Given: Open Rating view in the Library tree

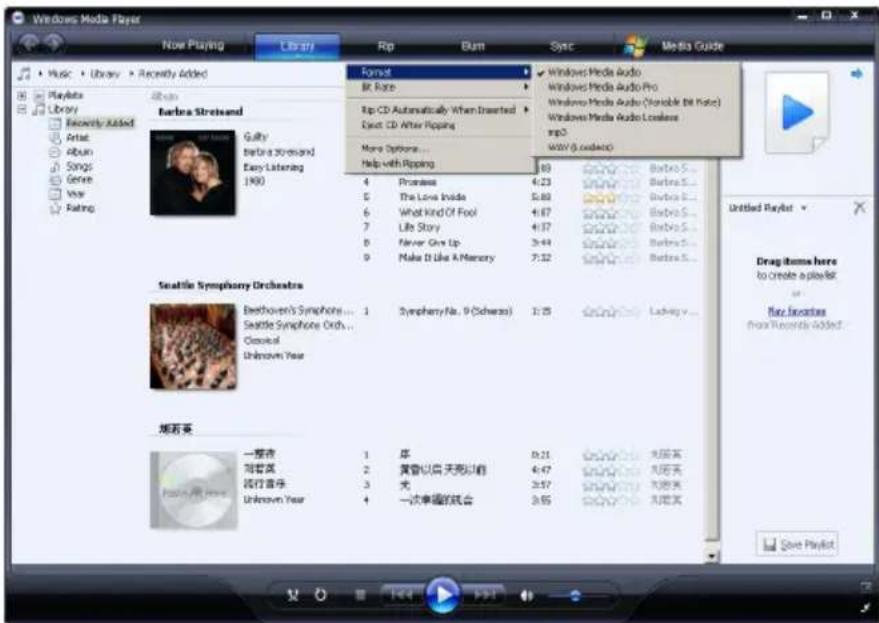Looking at the screenshot, I should 80,208.
